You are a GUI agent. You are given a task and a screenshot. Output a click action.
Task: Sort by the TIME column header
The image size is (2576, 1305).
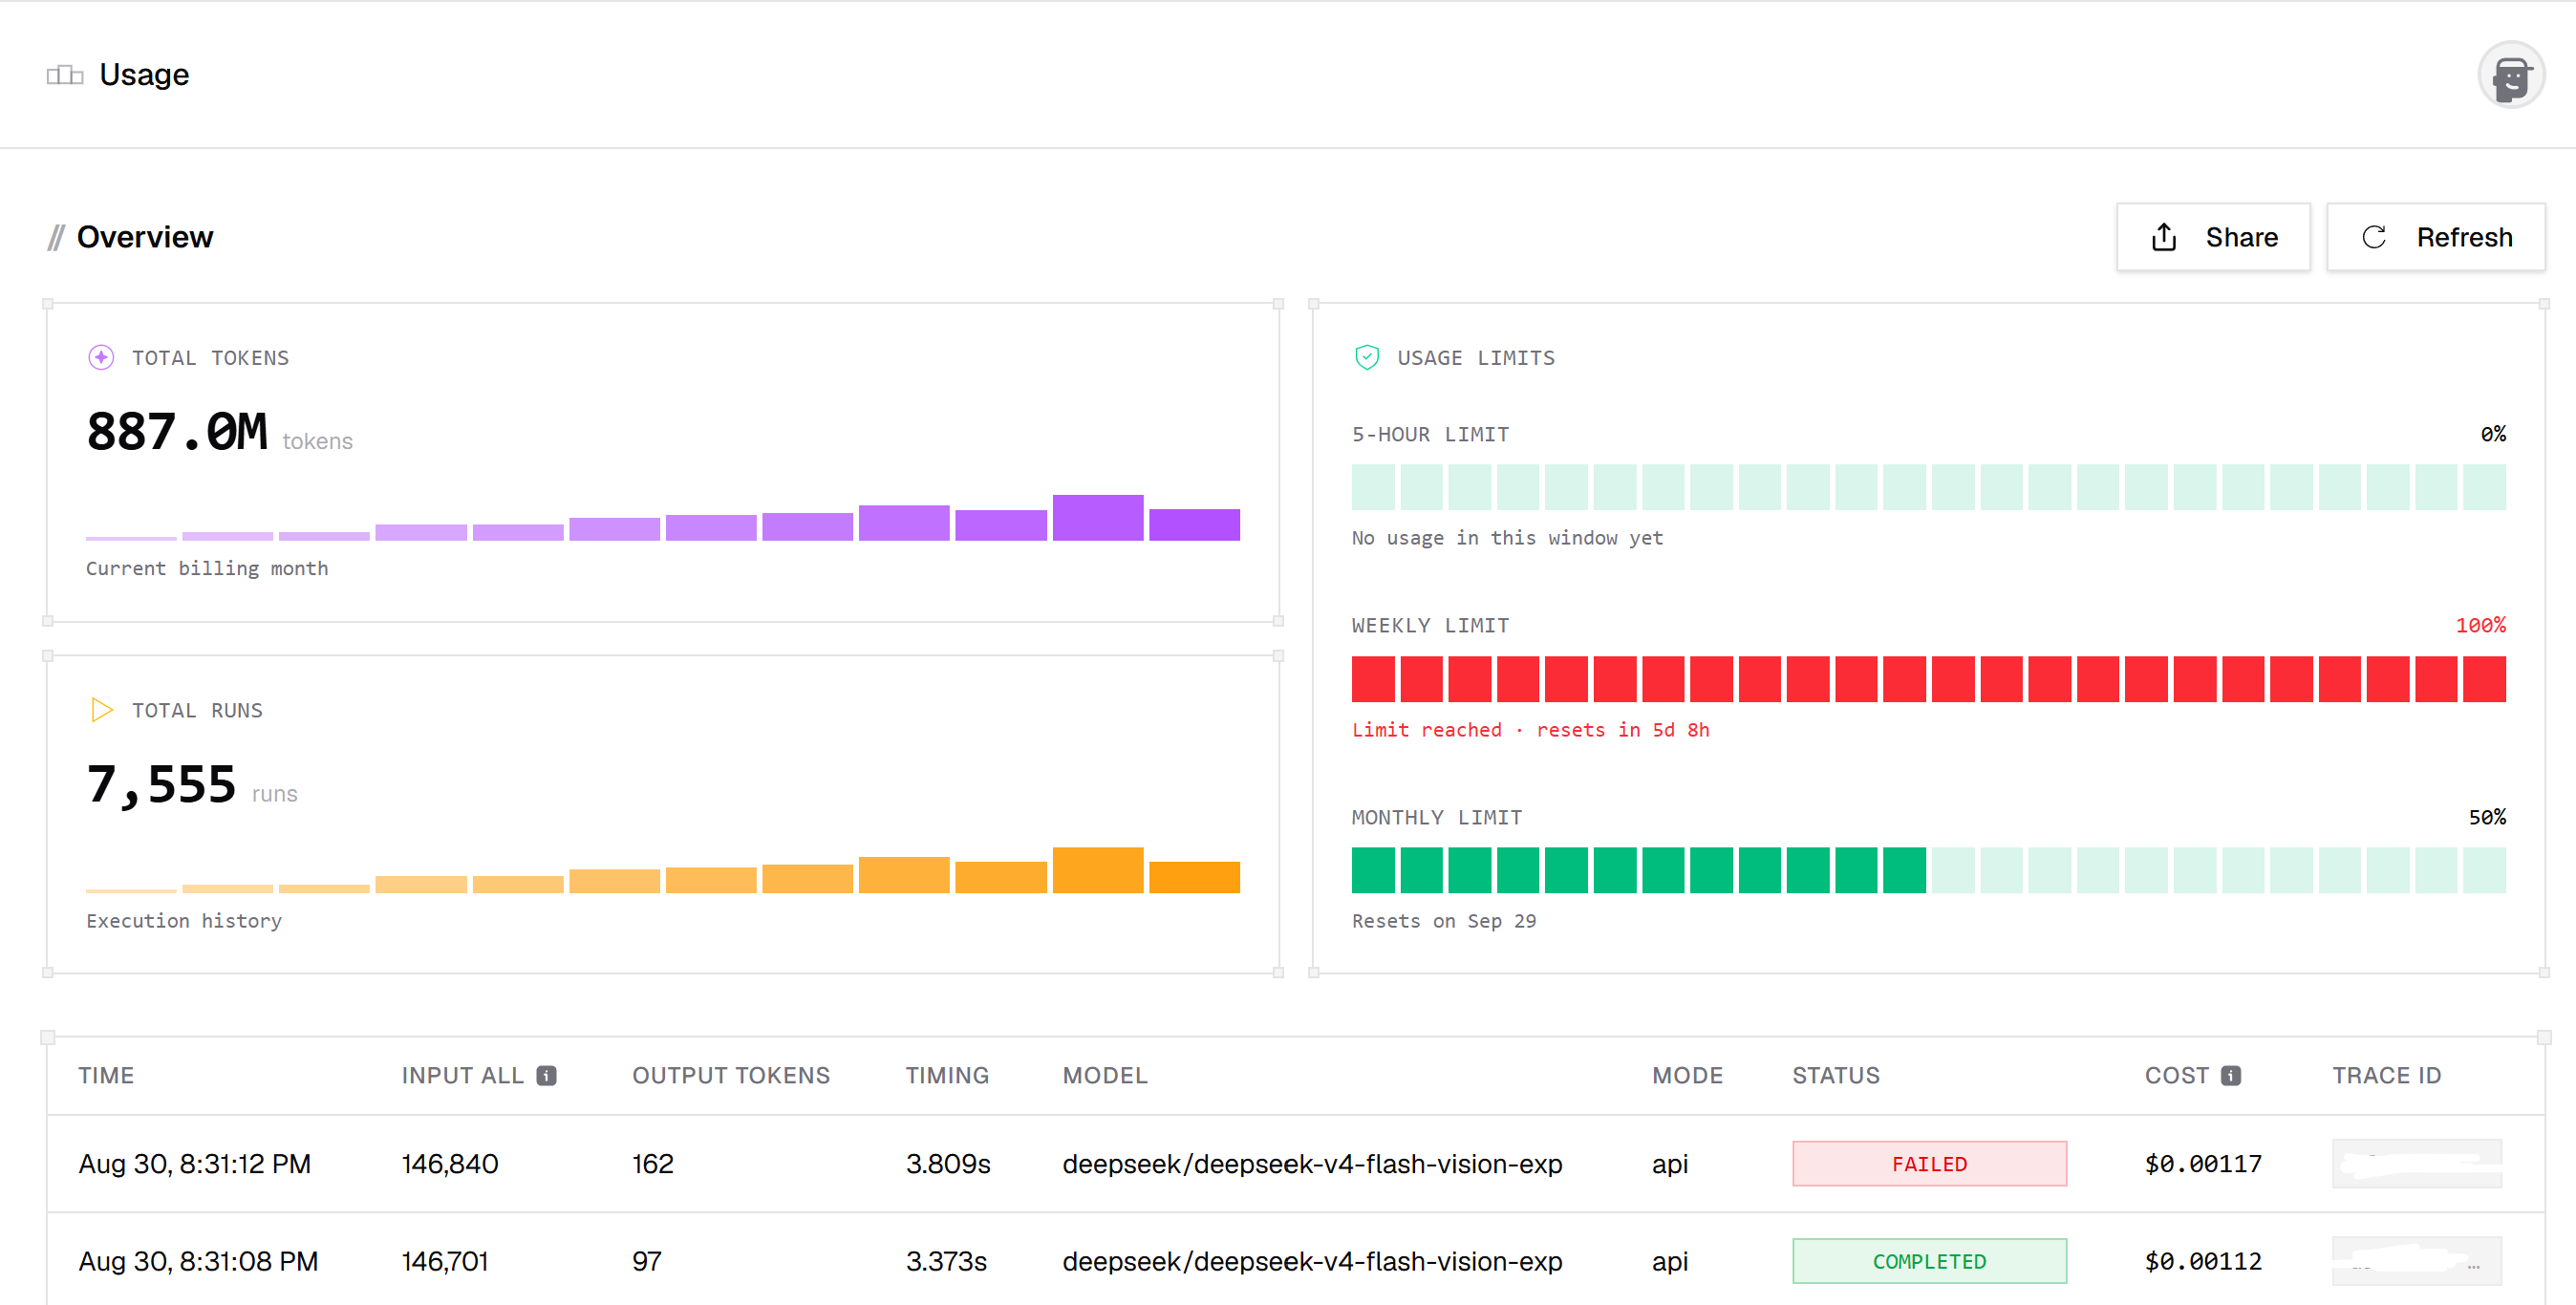click(106, 1076)
